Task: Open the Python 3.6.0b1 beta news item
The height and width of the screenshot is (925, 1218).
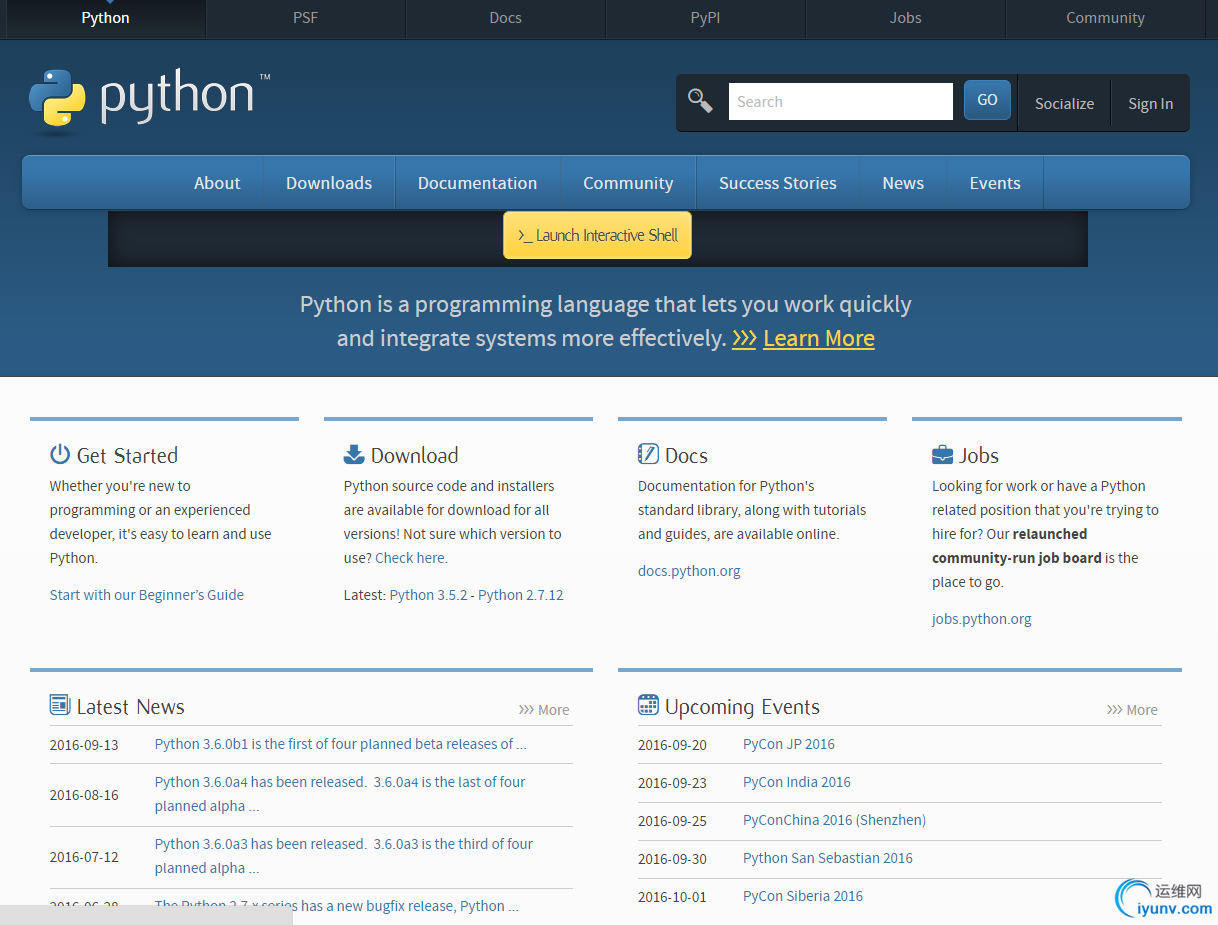Action: 340,744
